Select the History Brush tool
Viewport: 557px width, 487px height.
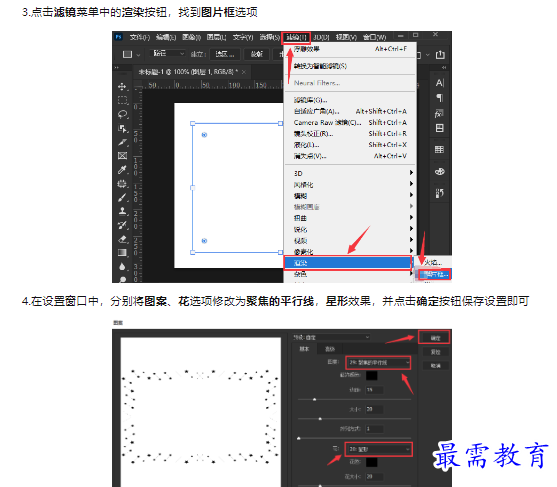pyautogui.click(x=123, y=225)
